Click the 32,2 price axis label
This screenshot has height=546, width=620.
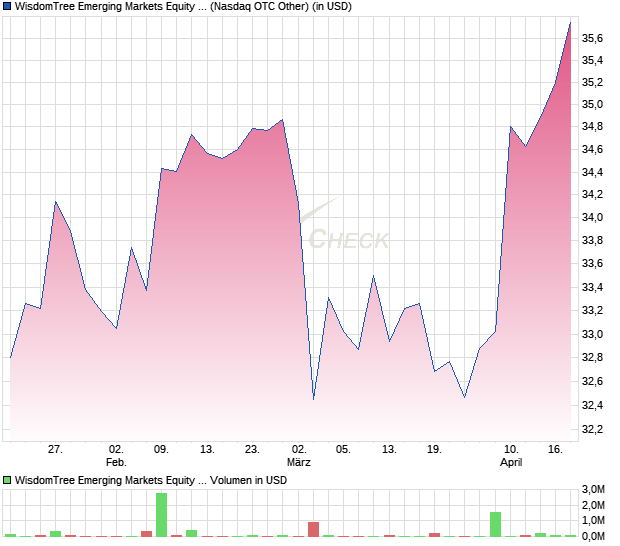tap(592, 429)
